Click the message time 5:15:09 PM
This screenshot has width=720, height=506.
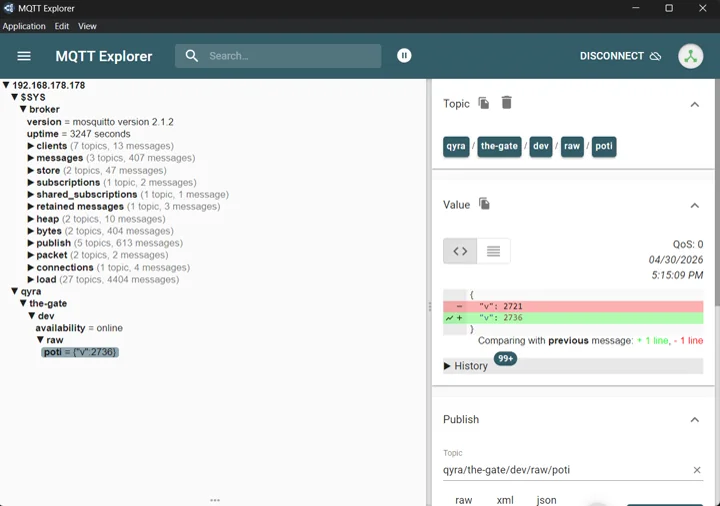point(677,275)
